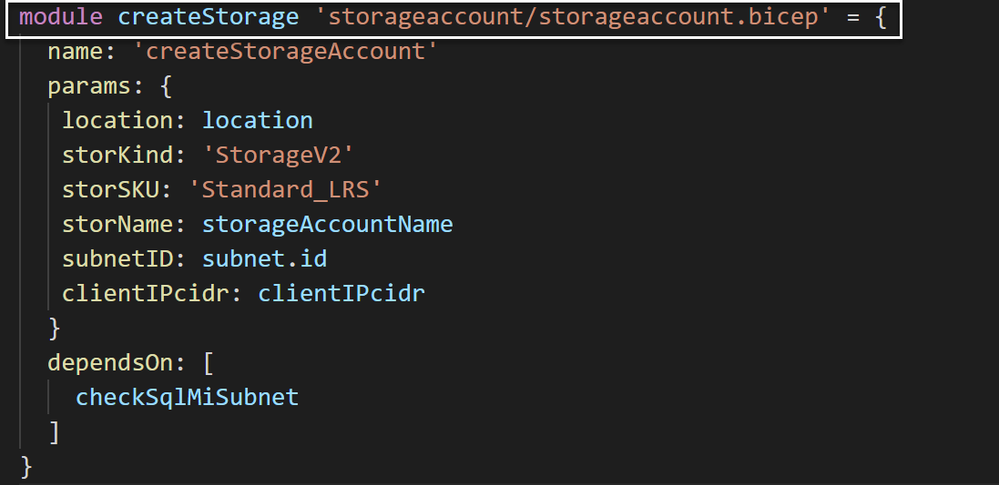Click the location parameter value
Screen dimensions: 999x485
coord(257,120)
